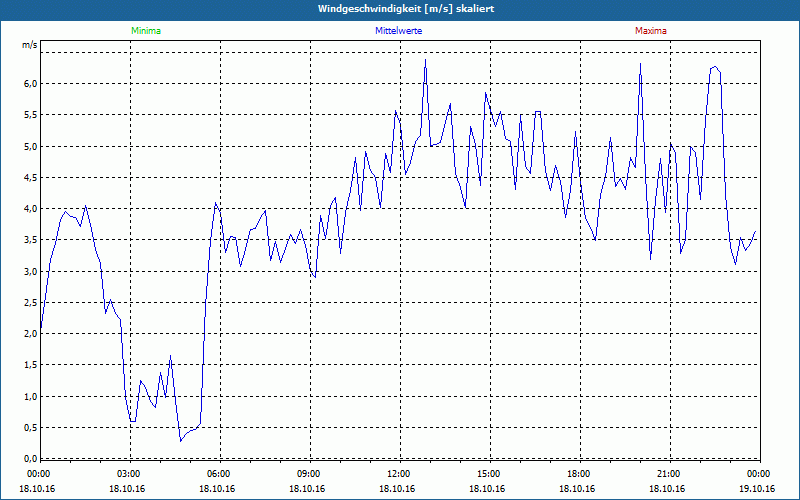Click the curve minimum near 04:40
The width and height of the screenshot is (800, 500).
coord(180,441)
